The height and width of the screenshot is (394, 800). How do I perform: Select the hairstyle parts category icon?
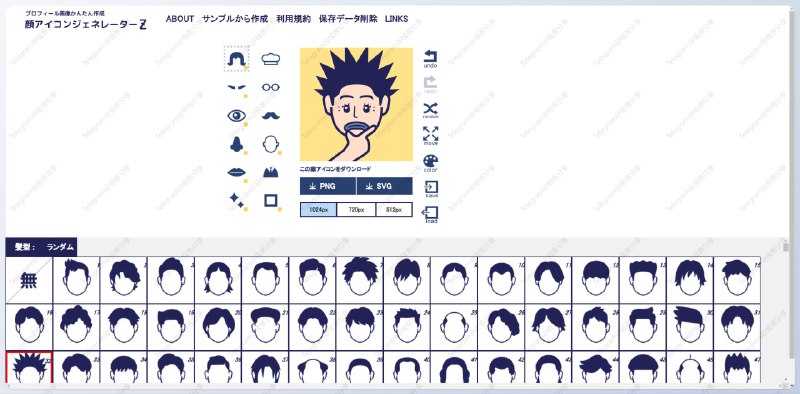point(236,59)
